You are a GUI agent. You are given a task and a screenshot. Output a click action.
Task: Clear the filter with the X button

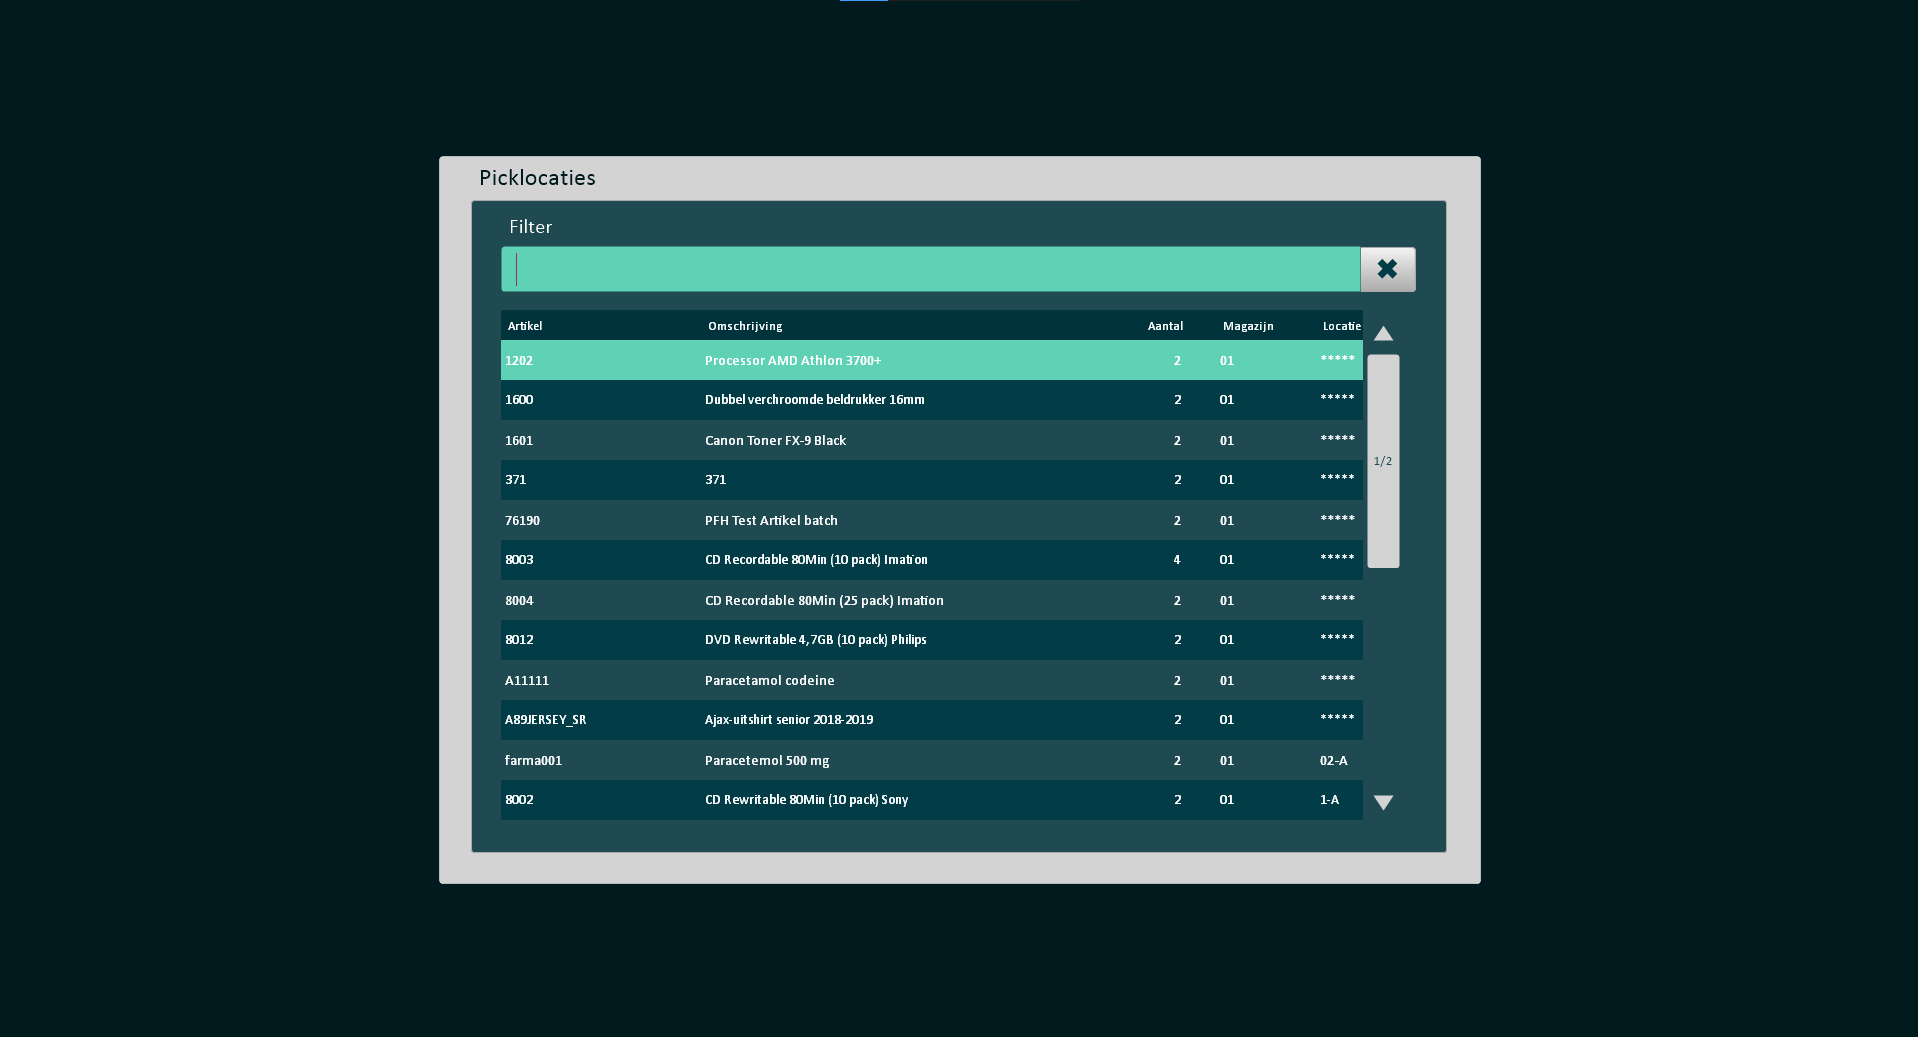[x=1387, y=269]
